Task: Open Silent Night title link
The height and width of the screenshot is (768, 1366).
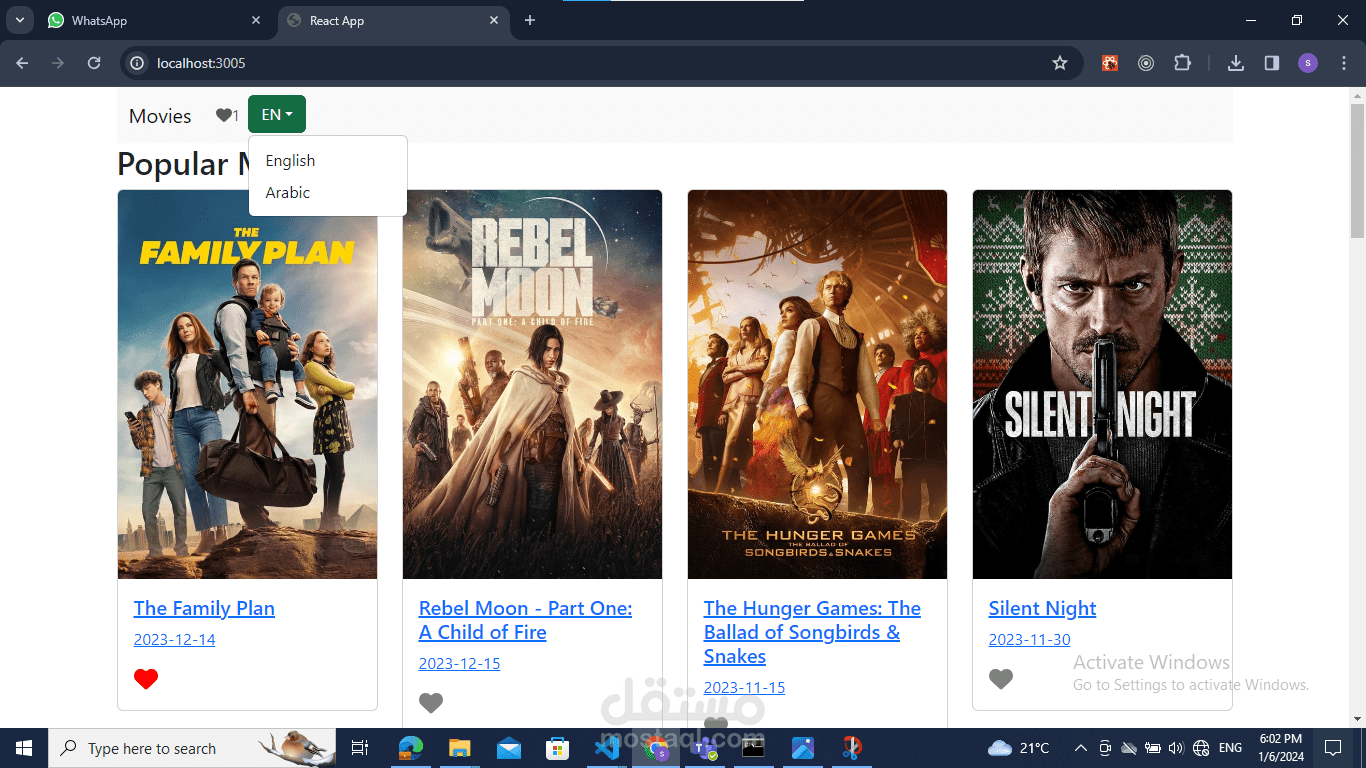Action: click(1042, 608)
